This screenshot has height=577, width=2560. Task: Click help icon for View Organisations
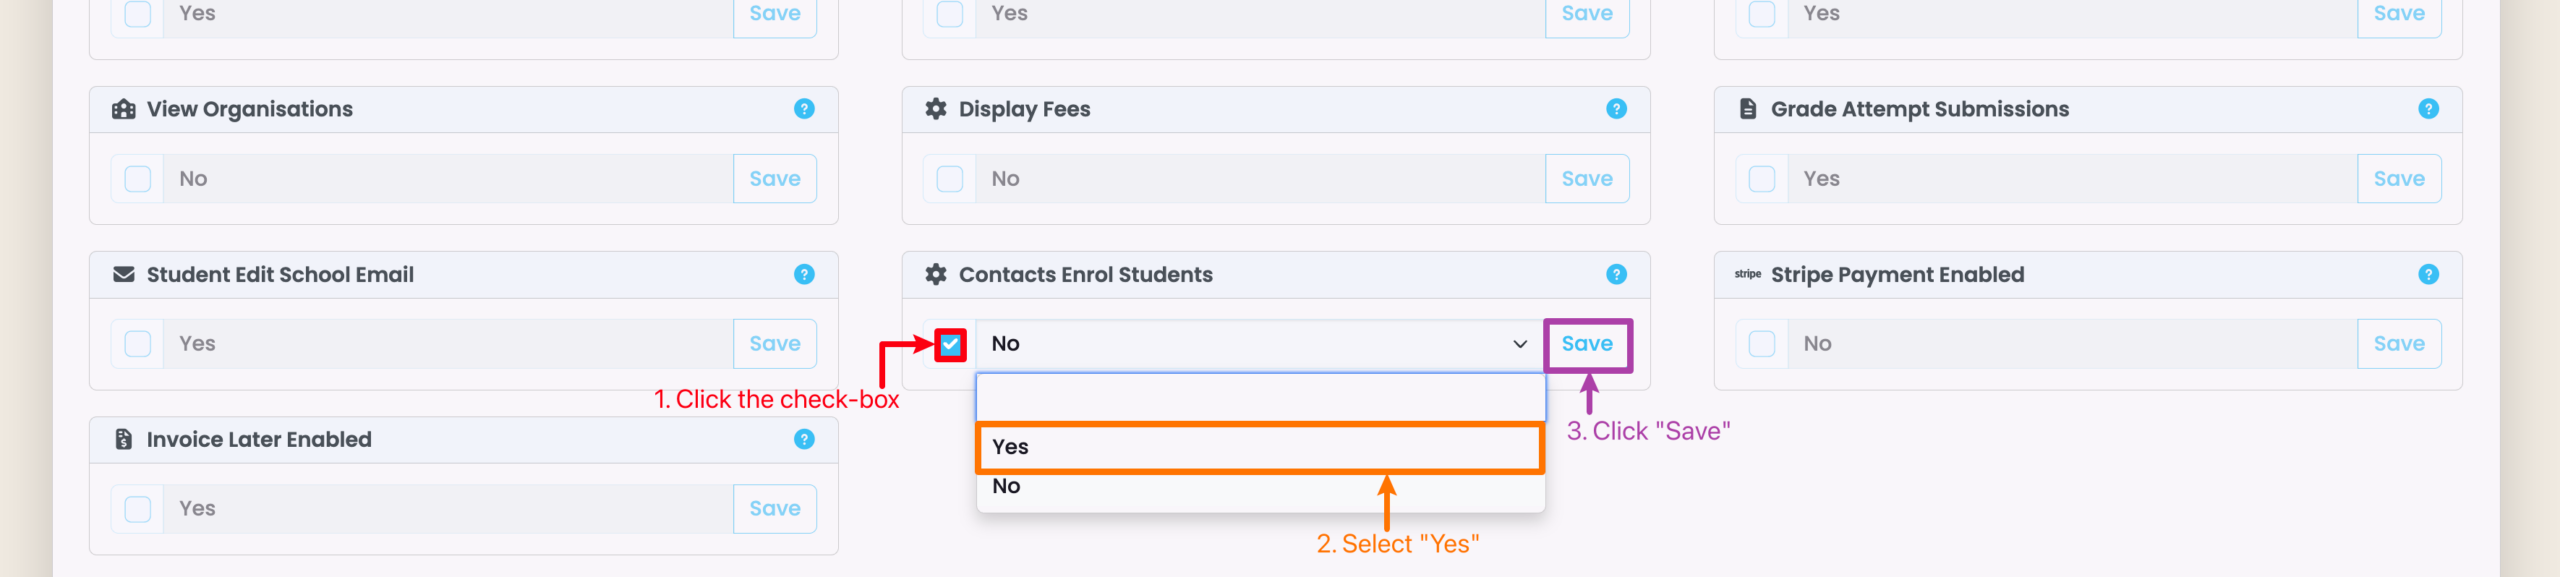click(x=804, y=109)
